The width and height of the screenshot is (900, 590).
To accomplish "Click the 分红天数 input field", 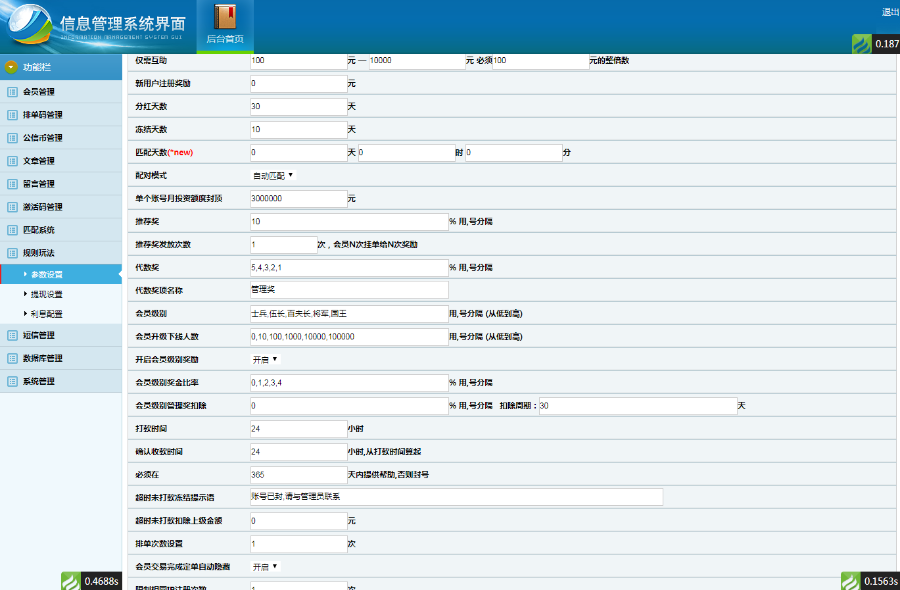I will pos(297,106).
